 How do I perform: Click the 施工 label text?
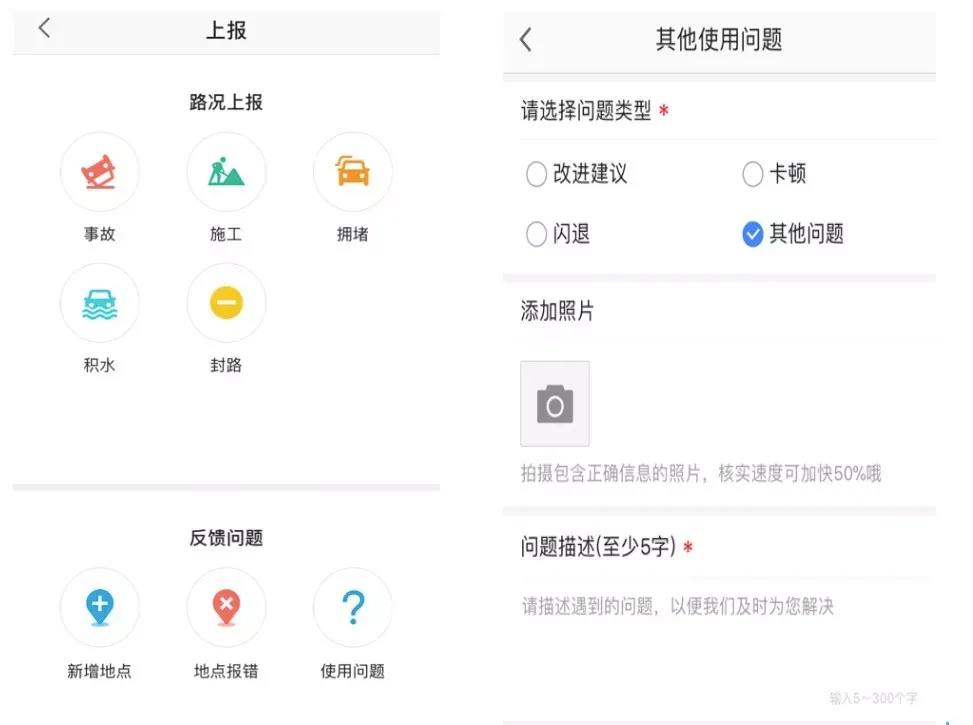(226, 234)
